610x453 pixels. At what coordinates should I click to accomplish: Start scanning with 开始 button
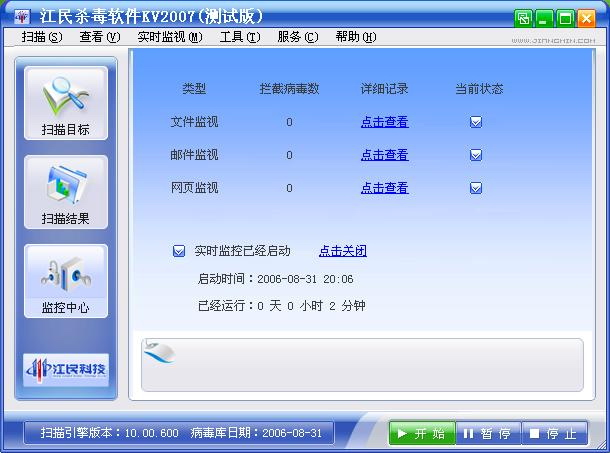point(422,433)
